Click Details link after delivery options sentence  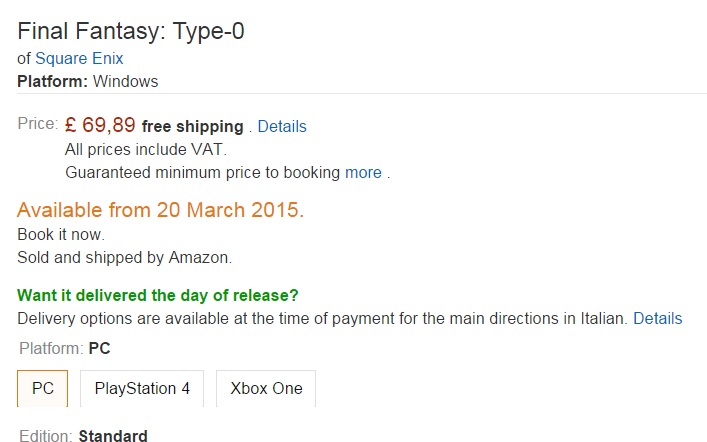657,318
